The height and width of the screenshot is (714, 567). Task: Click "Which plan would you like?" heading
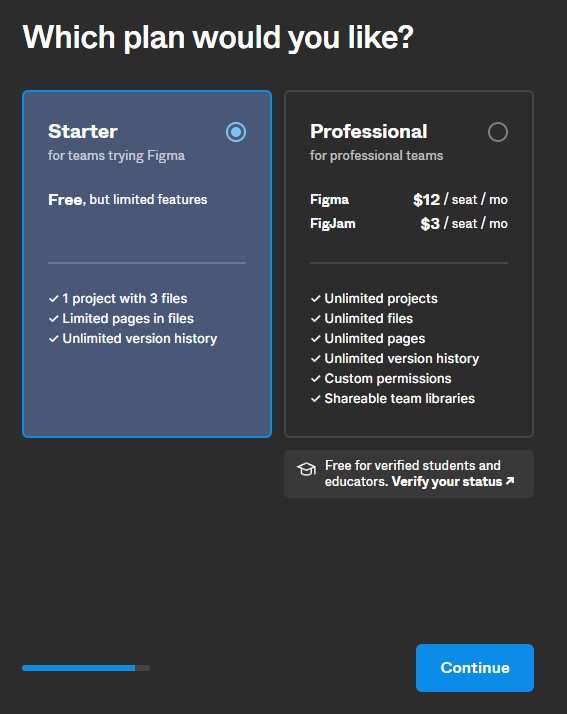[x=218, y=37]
